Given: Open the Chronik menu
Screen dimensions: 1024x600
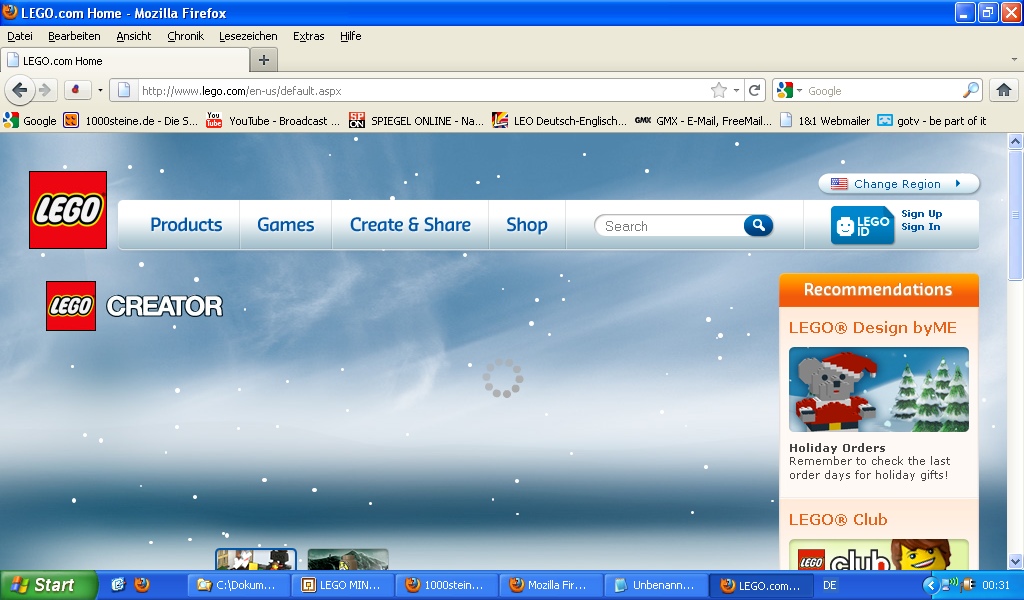Looking at the screenshot, I should click(x=185, y=36).
